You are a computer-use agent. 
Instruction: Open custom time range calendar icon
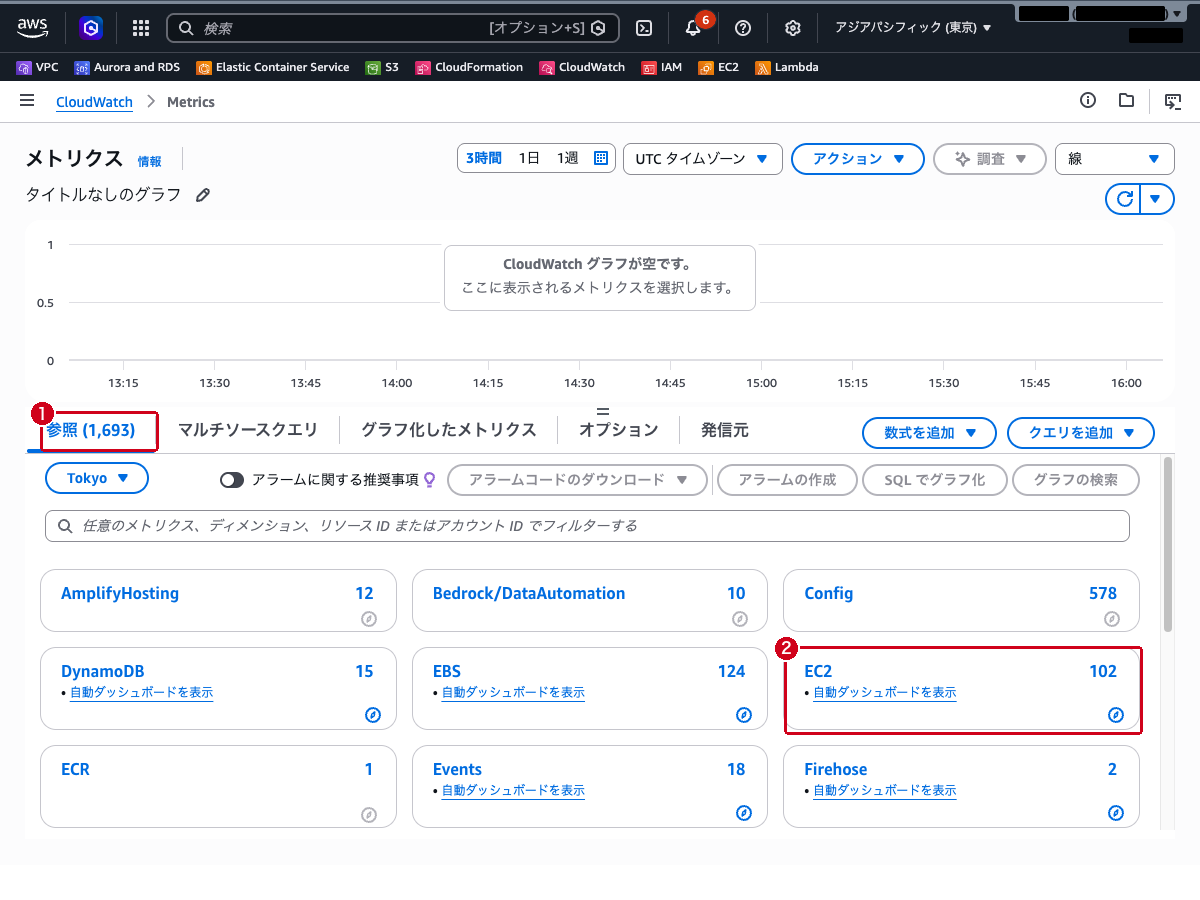[601, 158]
